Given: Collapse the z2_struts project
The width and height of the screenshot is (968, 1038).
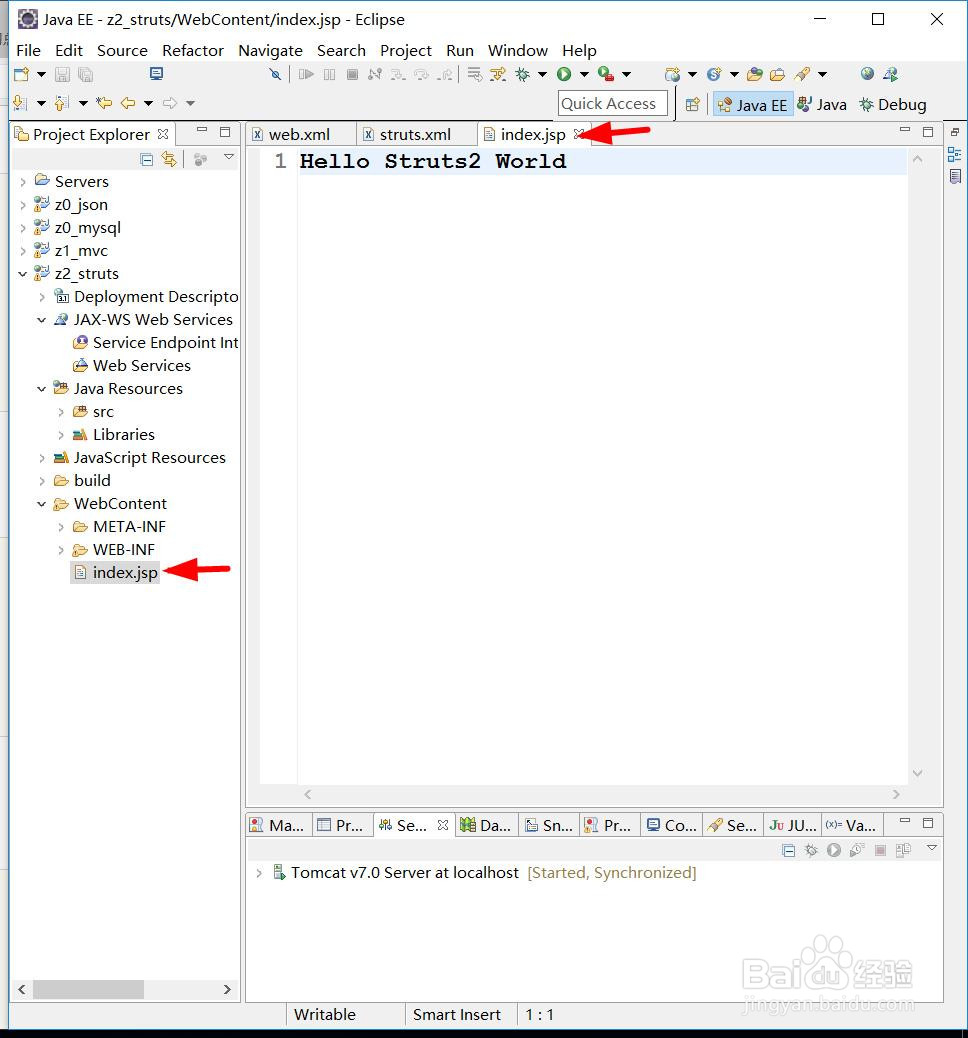Looking at the screenshot, I should [x=23, y=273].
